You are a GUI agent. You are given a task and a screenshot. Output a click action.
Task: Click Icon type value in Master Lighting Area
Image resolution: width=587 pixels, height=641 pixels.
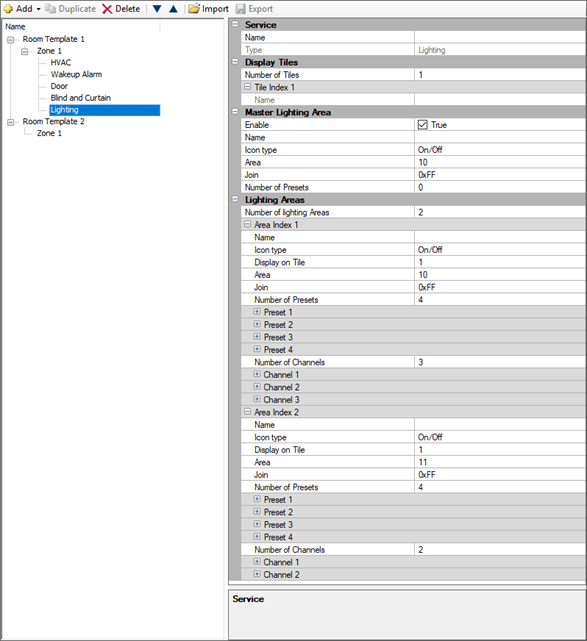[500, 150]
